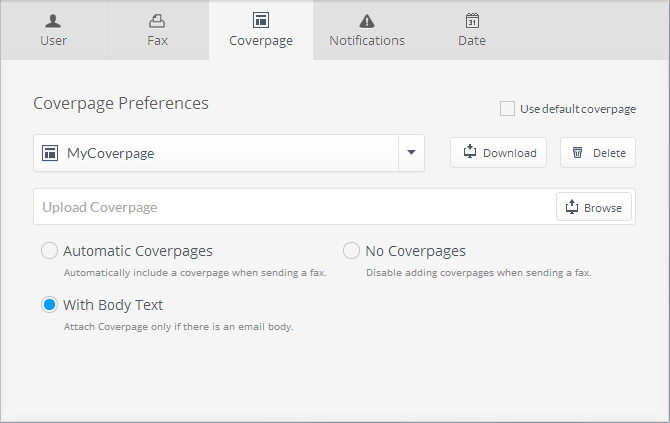This screenshot has height=423, width=670.
Task: Click the Date calendar icon
Action: 472,20
